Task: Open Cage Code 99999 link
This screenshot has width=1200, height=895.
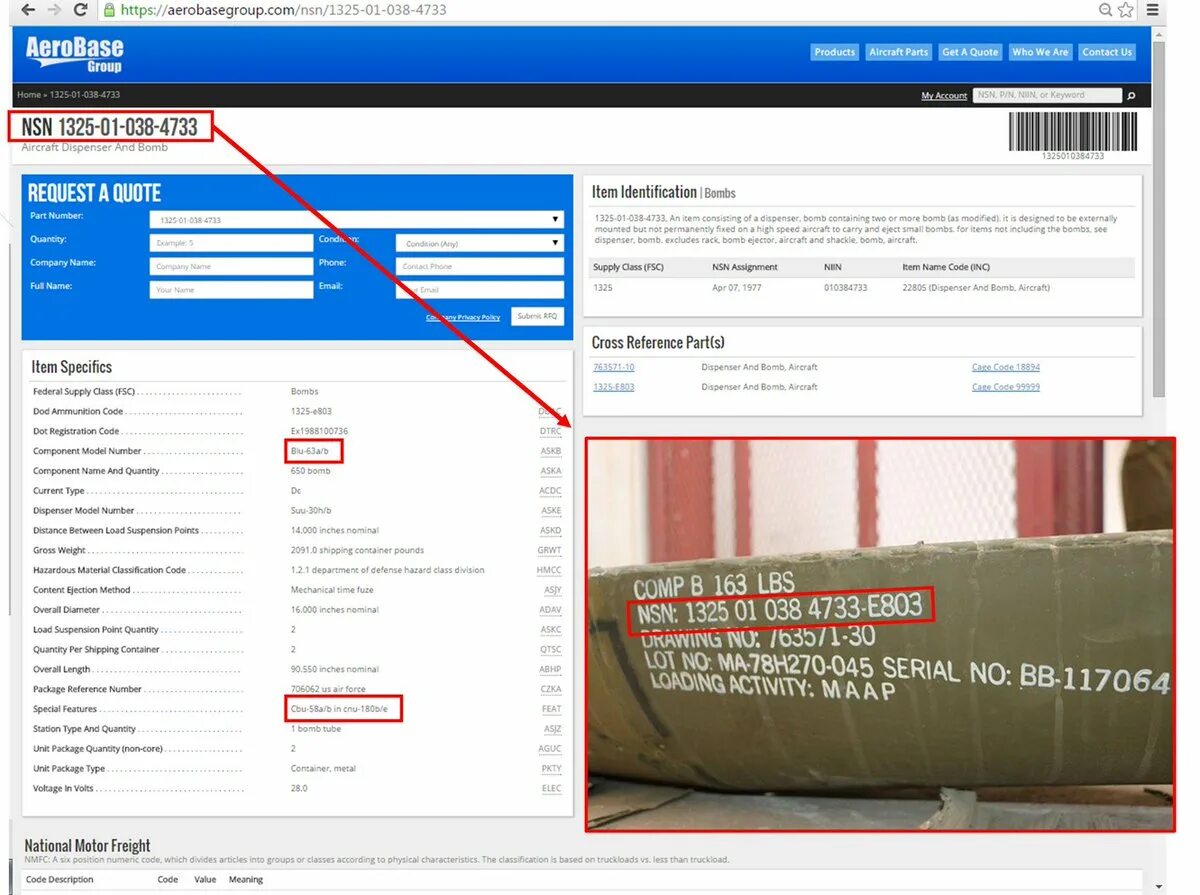Action: (1006, 387)
